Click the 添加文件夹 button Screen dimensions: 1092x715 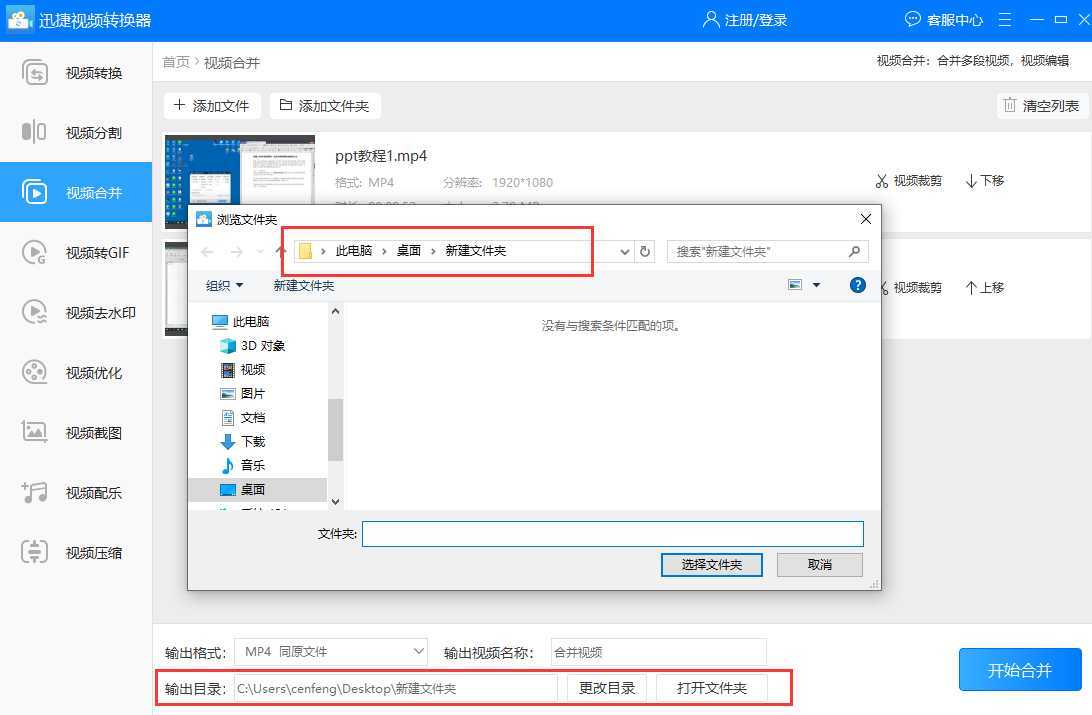point(325,106)
